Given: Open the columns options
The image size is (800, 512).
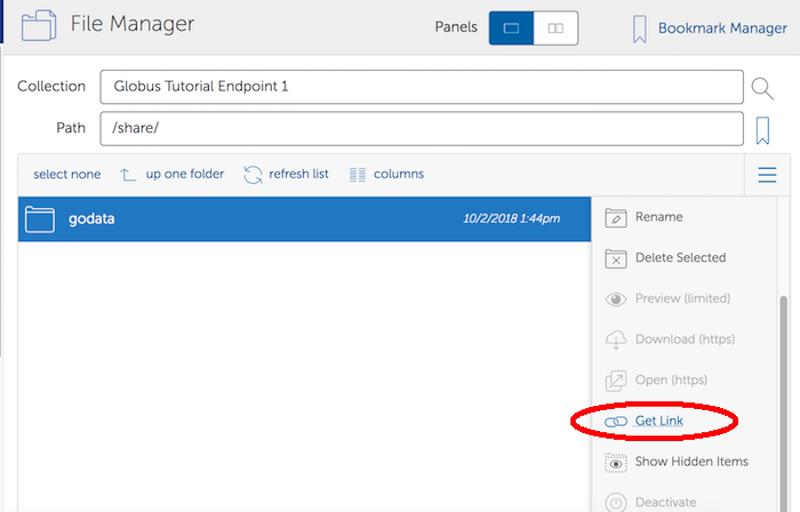Looking at the screenshot, I should point(398,174).
